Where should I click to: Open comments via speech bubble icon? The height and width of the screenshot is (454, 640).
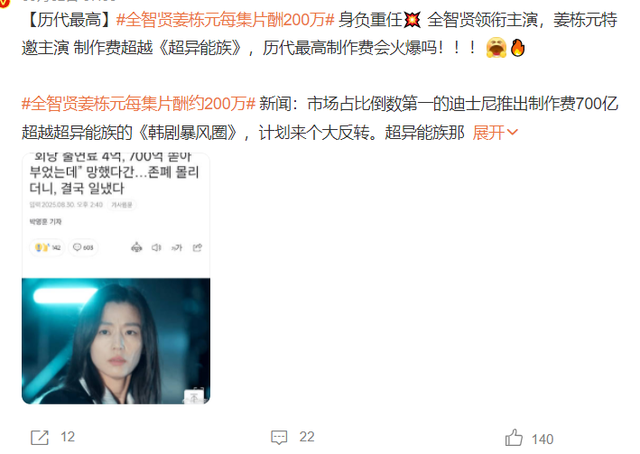coord(279,437)
